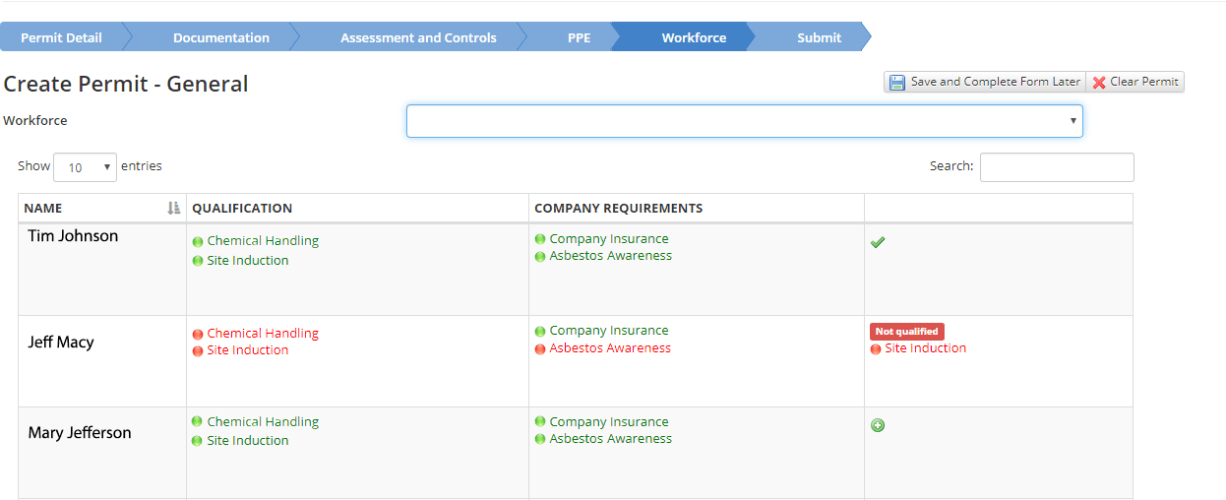Open the Show entries count dropdown
This screenshot has width=1226, height=500.
coord(85,167)
